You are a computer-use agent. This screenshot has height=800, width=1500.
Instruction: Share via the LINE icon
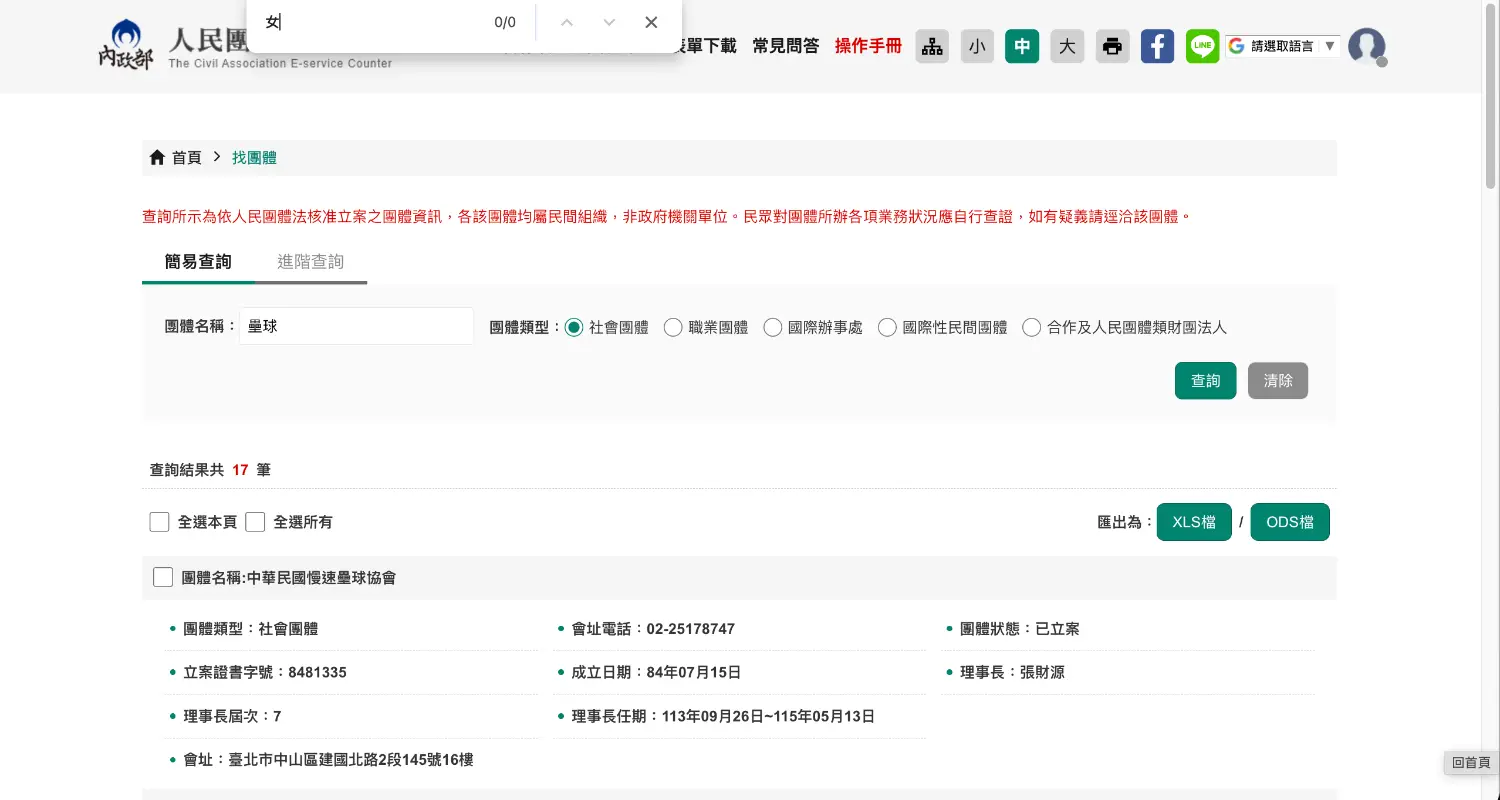click(1202, 47)
